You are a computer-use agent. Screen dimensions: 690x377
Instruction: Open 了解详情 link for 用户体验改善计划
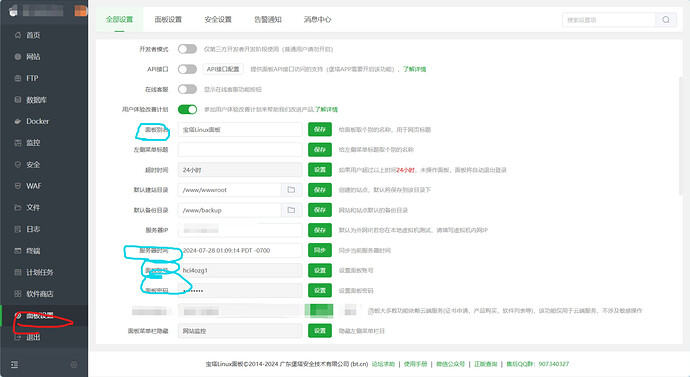326,110
